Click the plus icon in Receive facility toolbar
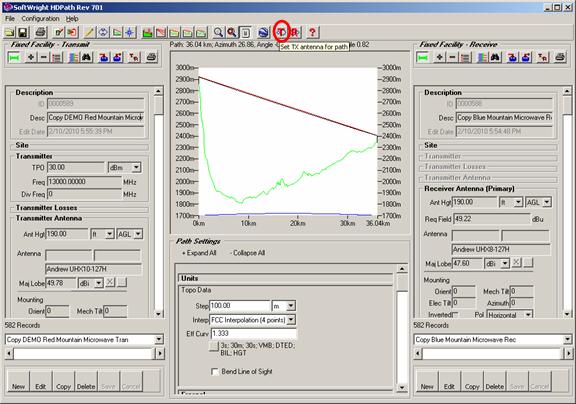 [439, 57]
